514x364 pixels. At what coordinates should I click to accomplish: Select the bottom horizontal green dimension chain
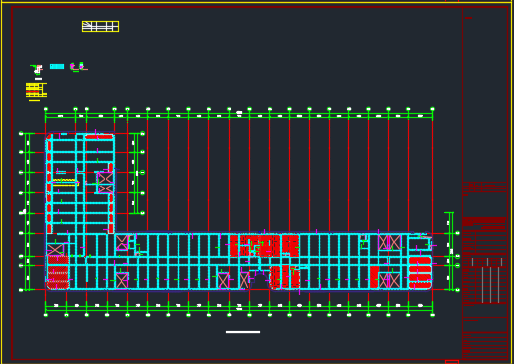[x=239, y=309]
